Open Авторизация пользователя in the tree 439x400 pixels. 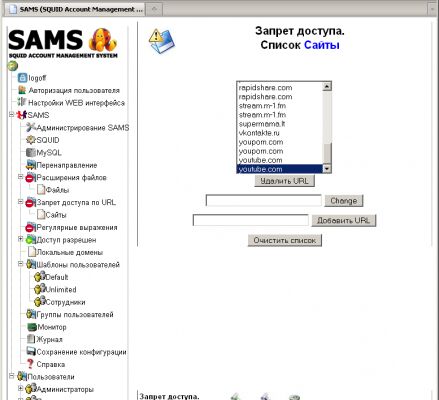click(74, 90)
